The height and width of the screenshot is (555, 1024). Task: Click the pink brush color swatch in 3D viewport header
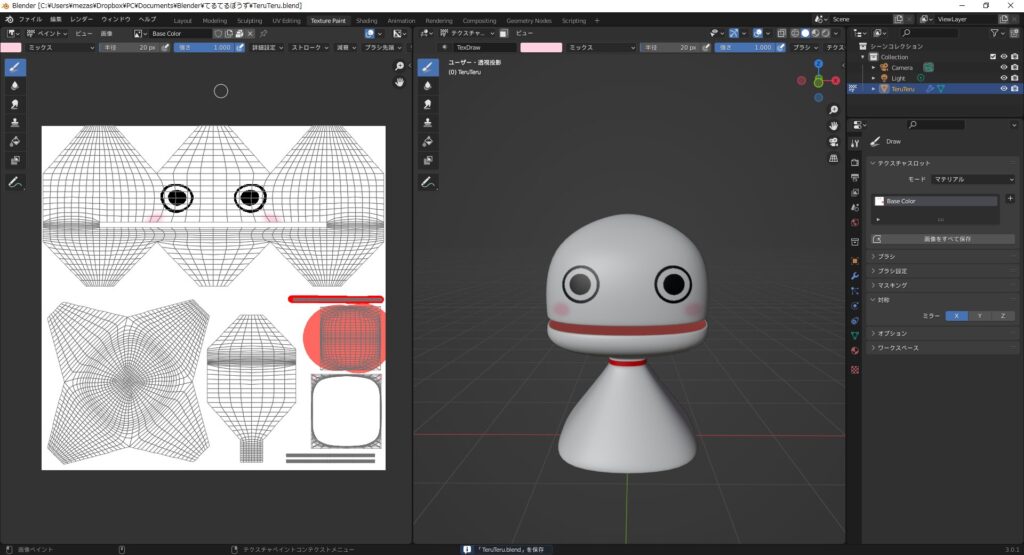[x=540, y=47]
